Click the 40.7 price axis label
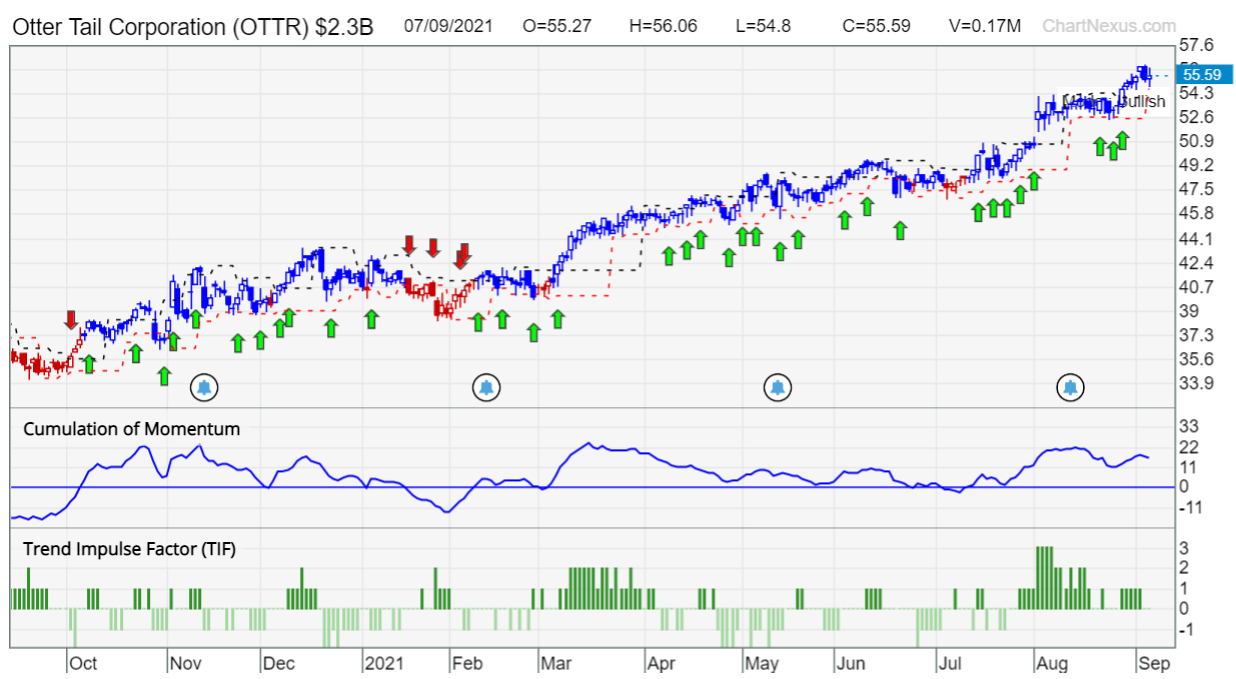The width and height of the screenshot is (1236, 679). pyautogui.click(x=1197, y=286)
